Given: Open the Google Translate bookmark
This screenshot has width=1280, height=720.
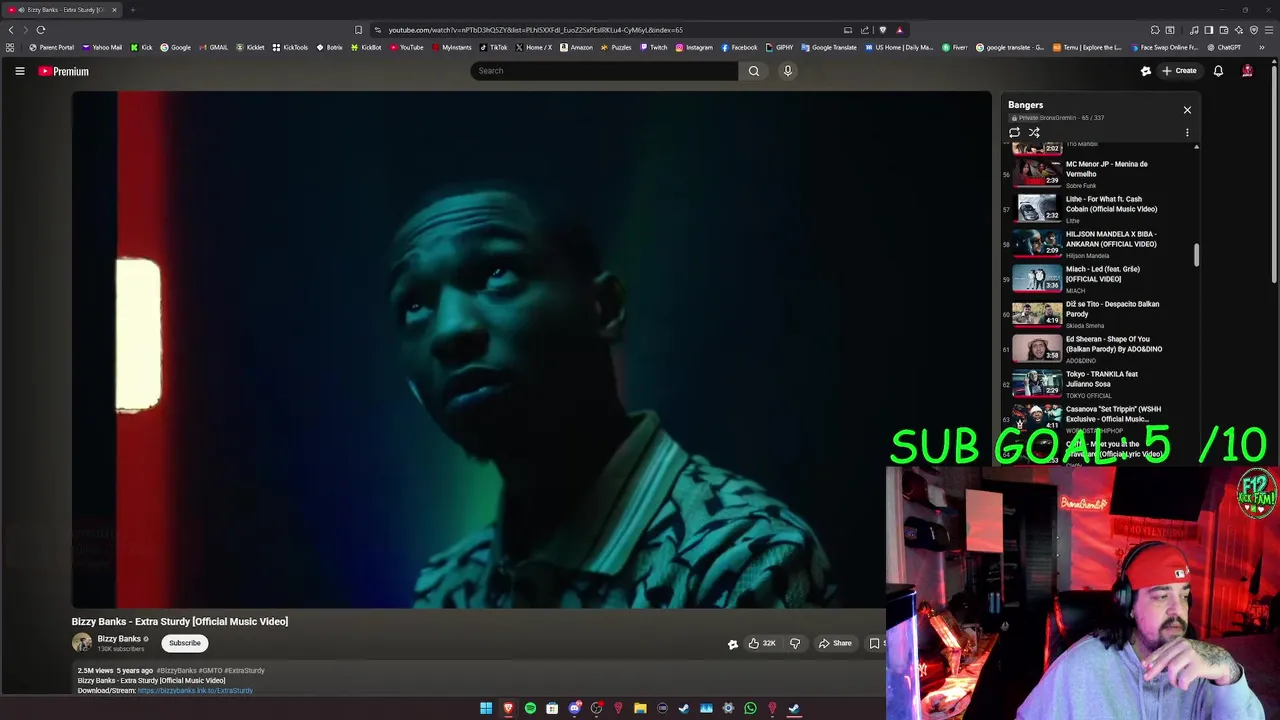Looking at the screenshot, I should (x=829, y=47).
